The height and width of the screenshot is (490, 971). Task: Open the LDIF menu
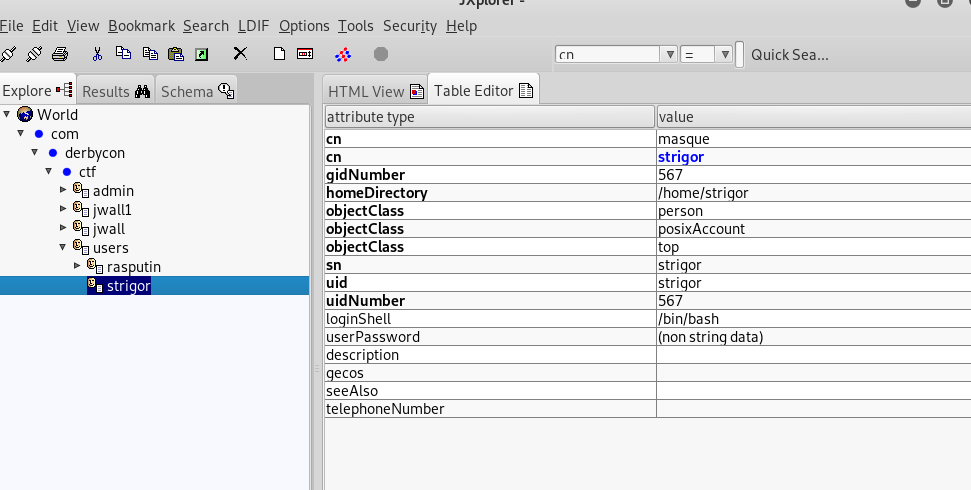point(253,26)
